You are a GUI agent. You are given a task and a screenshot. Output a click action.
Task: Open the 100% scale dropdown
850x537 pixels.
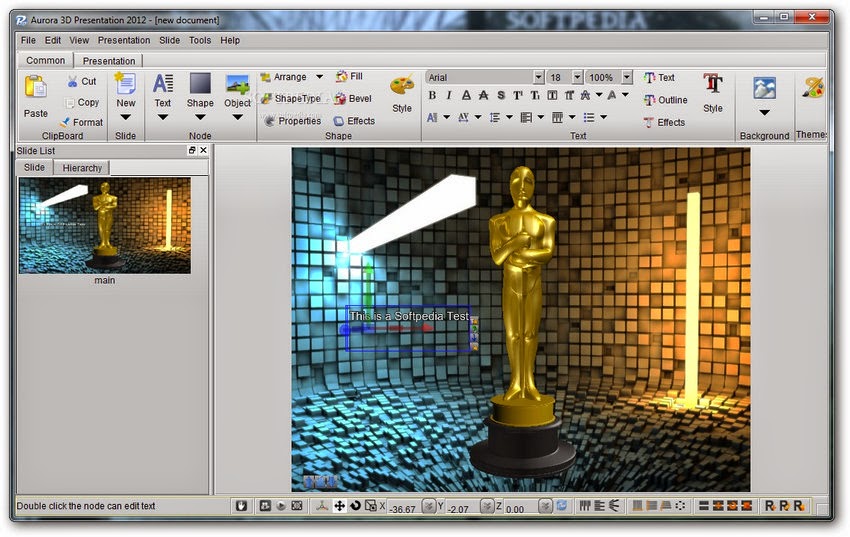coord(627,77)
